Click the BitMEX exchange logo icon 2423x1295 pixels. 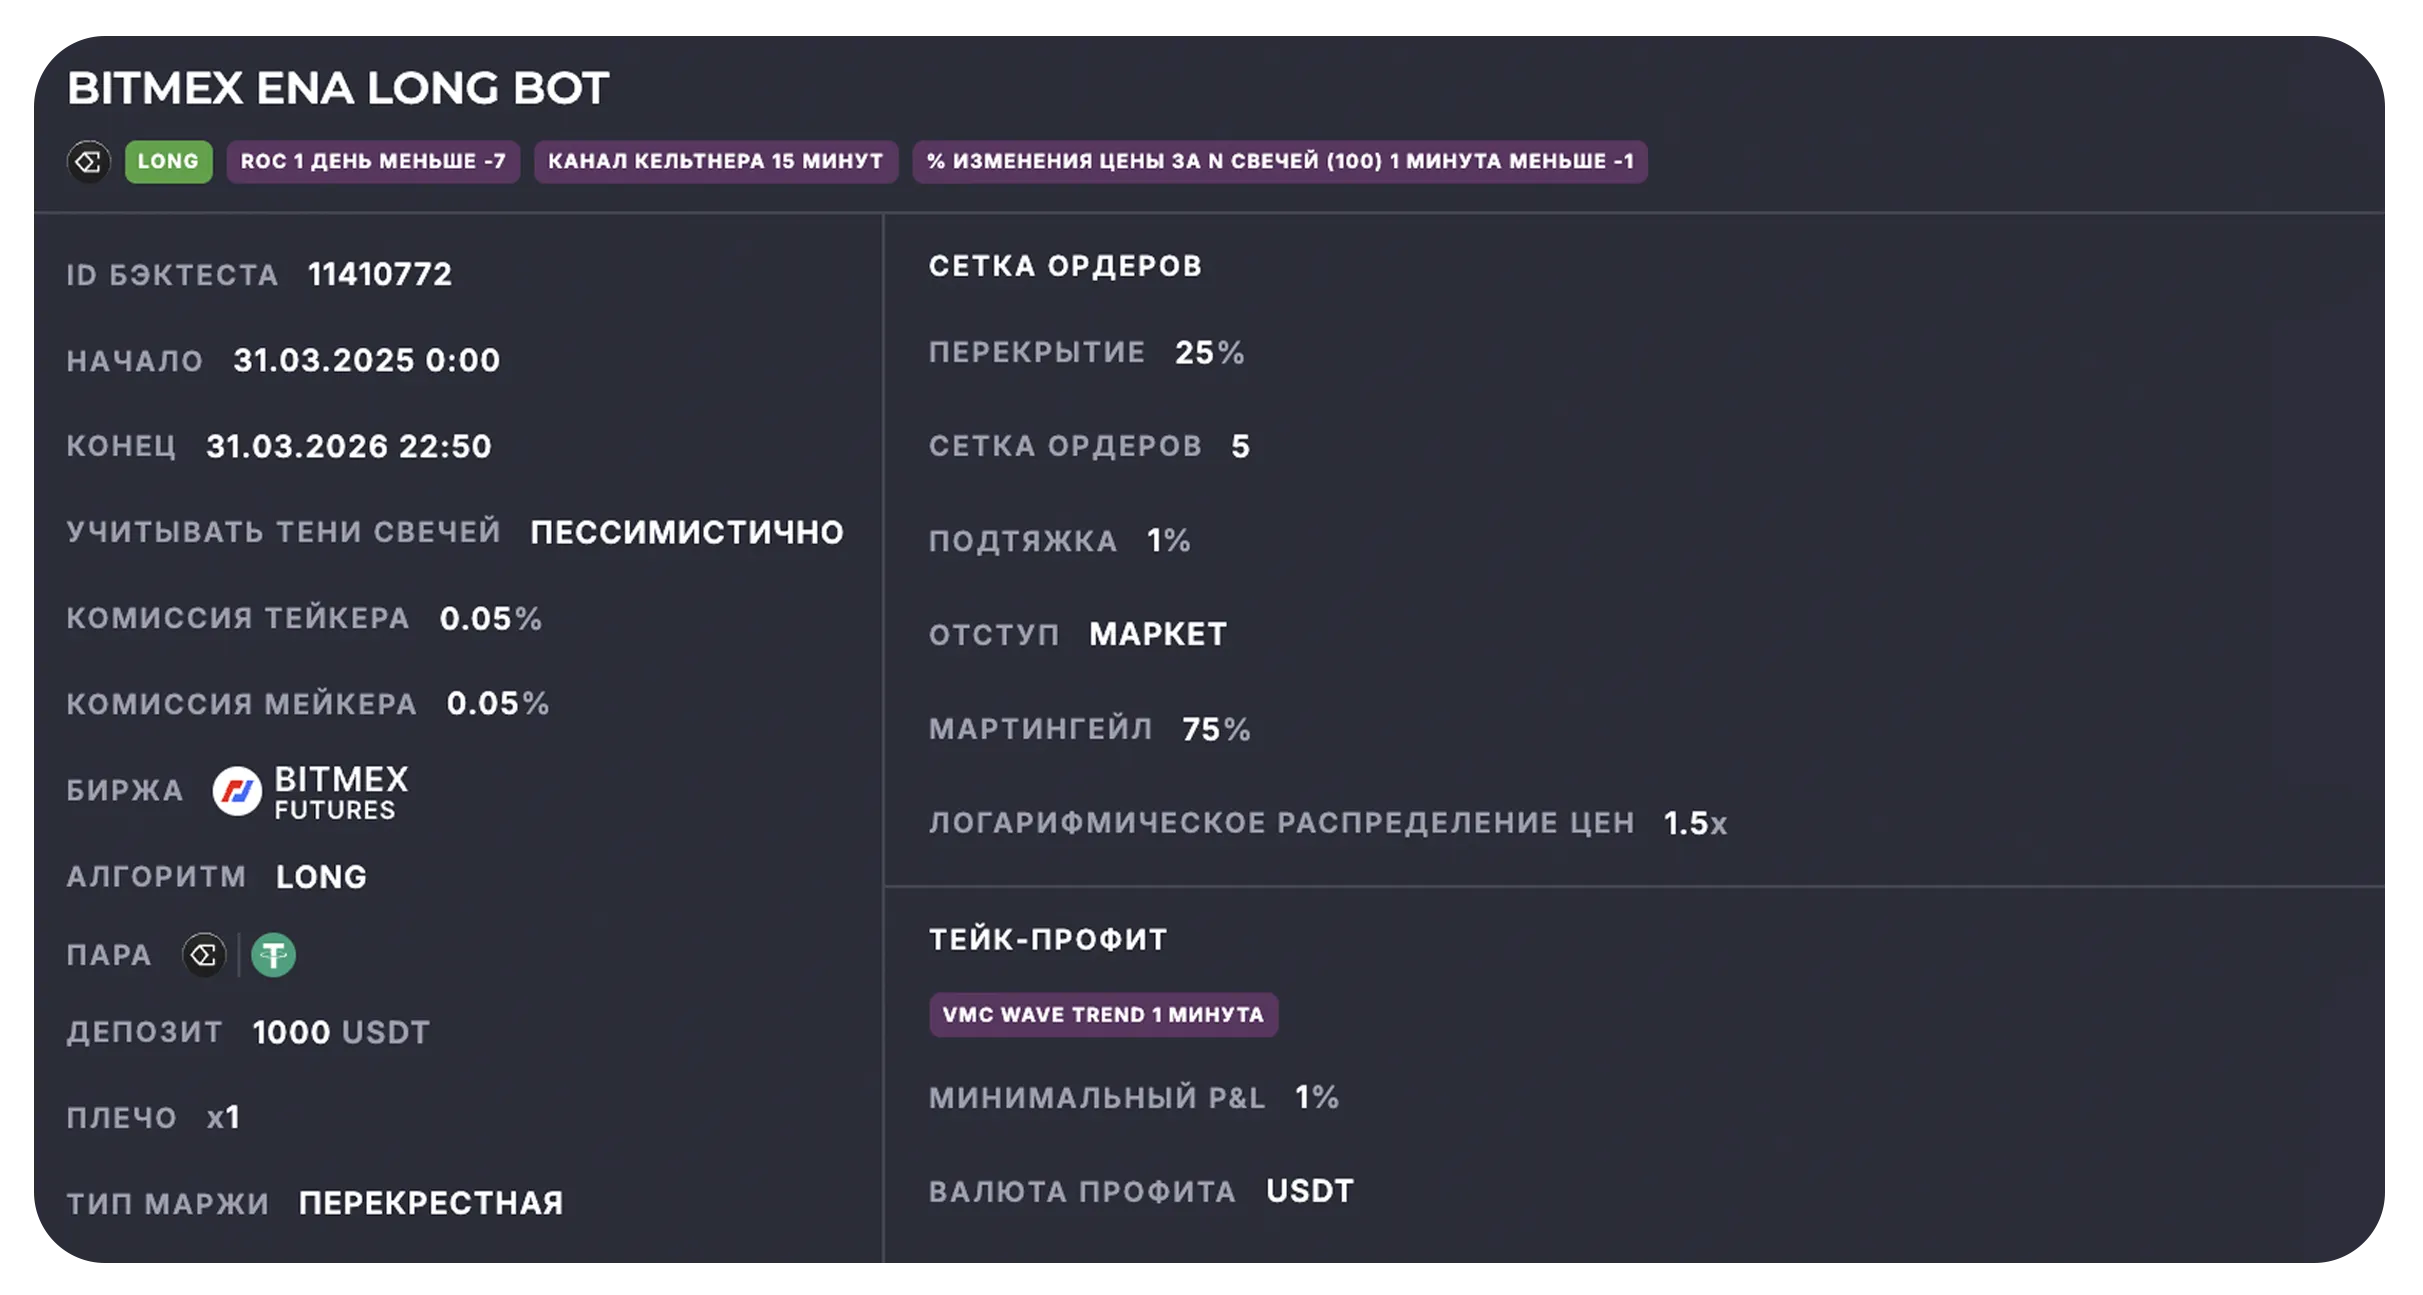pyautogui.click(x=237, y=791)
